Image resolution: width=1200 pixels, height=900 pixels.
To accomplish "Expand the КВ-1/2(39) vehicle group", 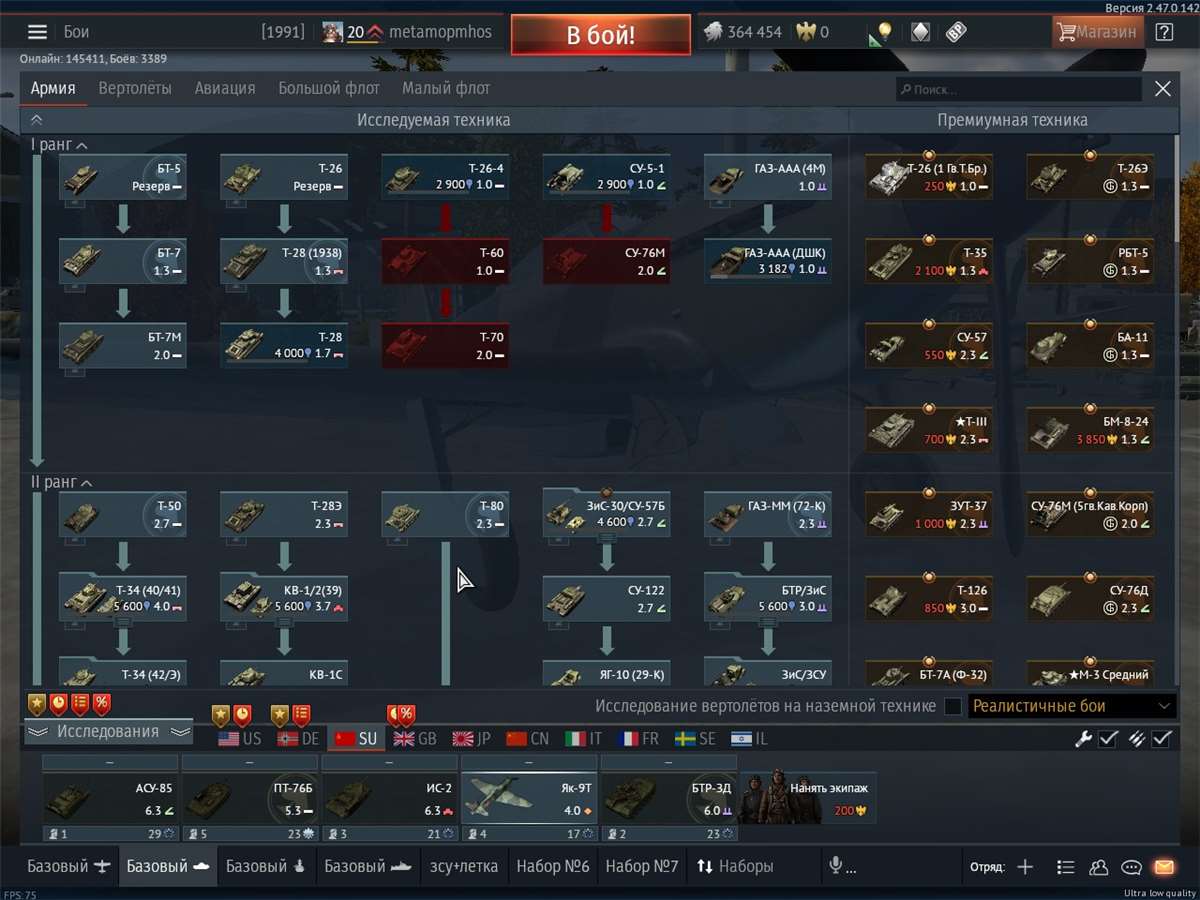I will point(284,625).
